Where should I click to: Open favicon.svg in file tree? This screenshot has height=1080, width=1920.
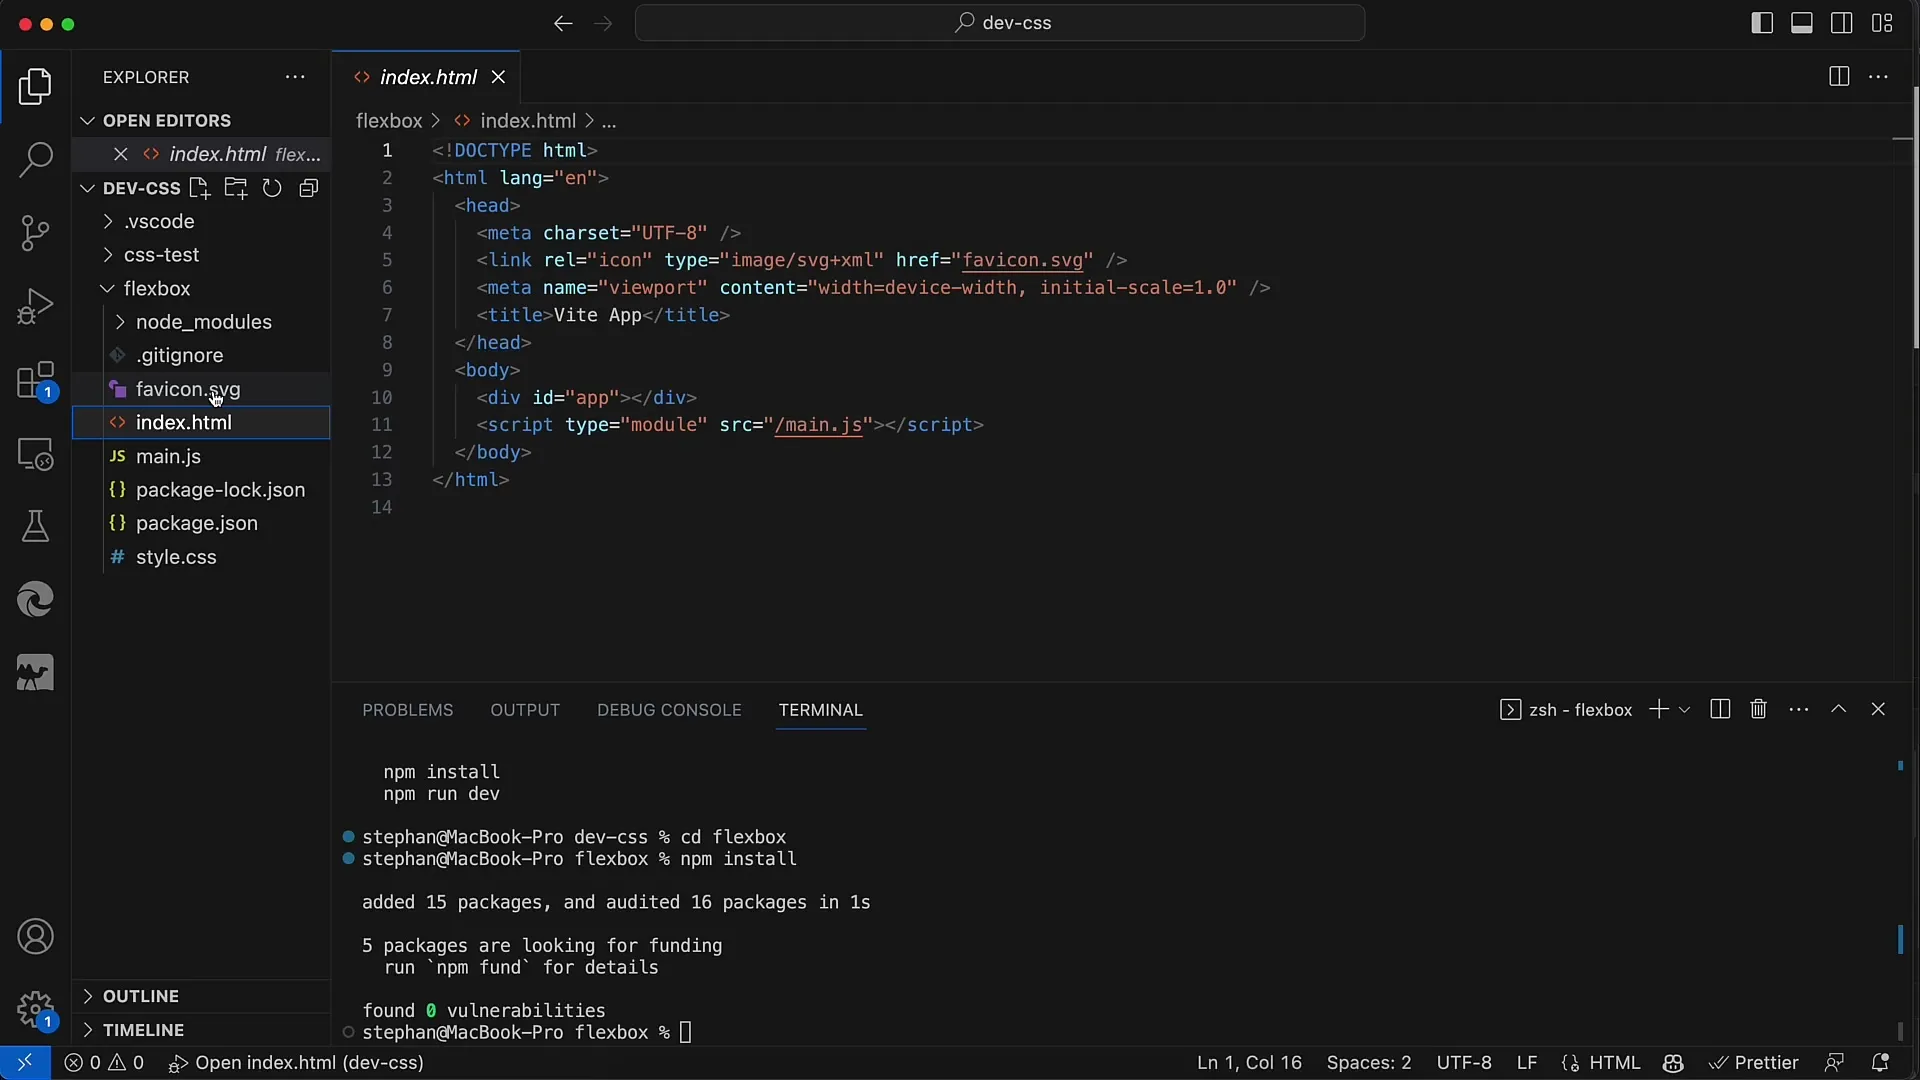click(188, 389)
